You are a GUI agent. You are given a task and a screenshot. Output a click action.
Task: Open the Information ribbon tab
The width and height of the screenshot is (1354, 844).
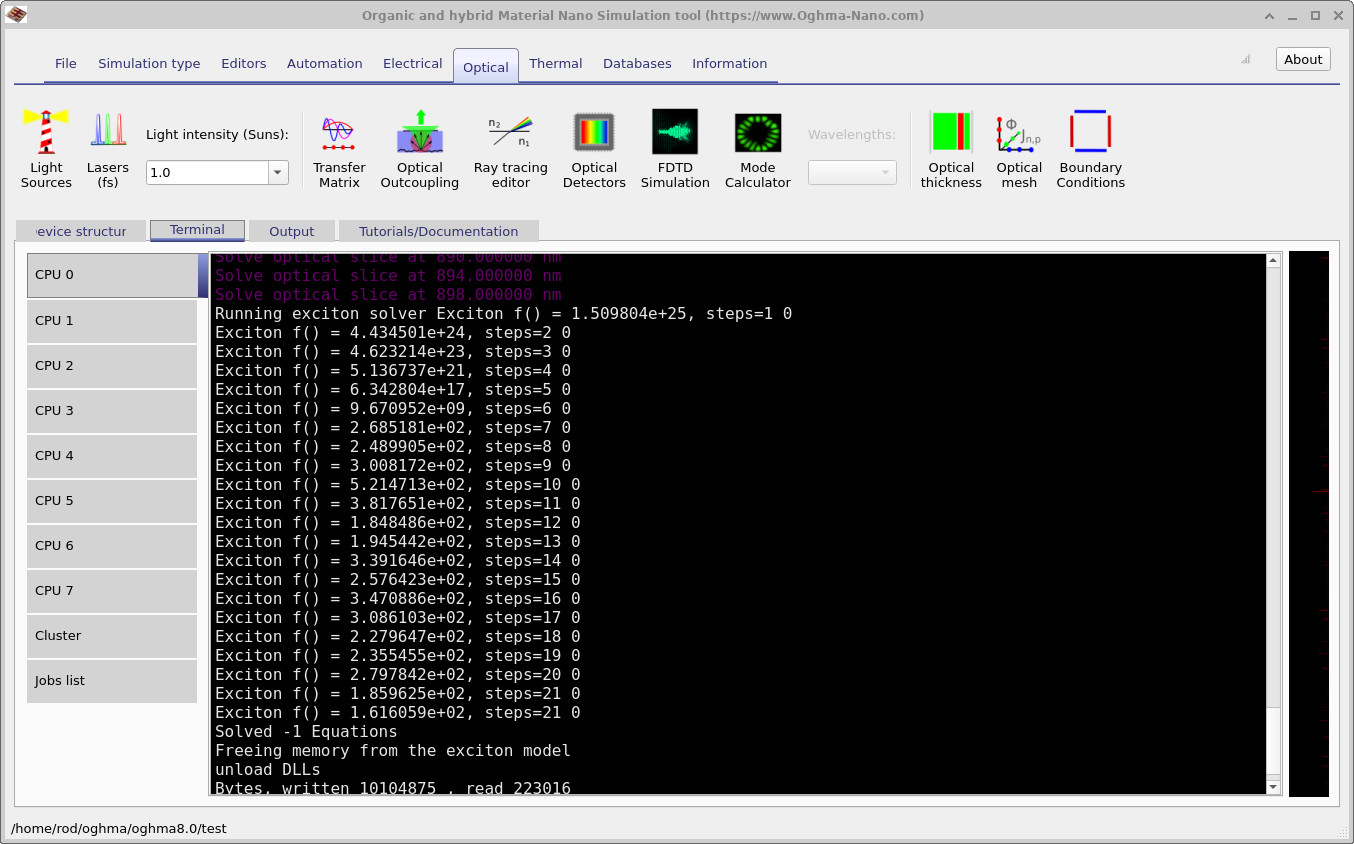[730, 63]
